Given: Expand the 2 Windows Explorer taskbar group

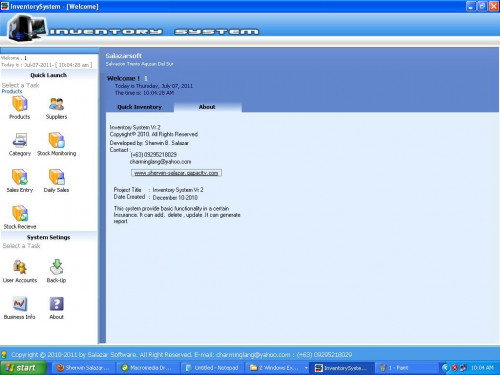Looking at the screenshot, I should [278, 368].
